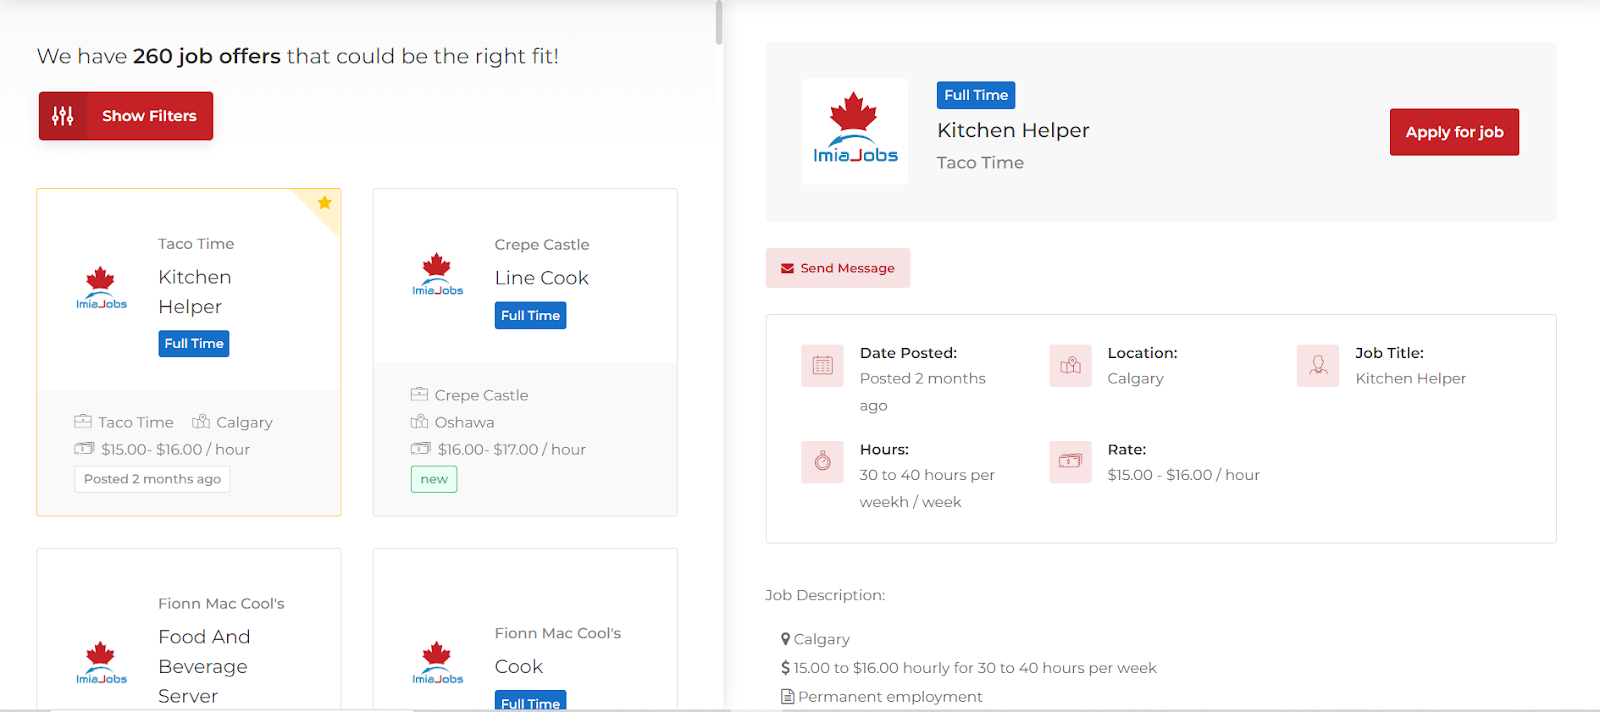Click Full Time badge on Kitchen Helper card
The image size is (1600, 712).
[194, 343]
